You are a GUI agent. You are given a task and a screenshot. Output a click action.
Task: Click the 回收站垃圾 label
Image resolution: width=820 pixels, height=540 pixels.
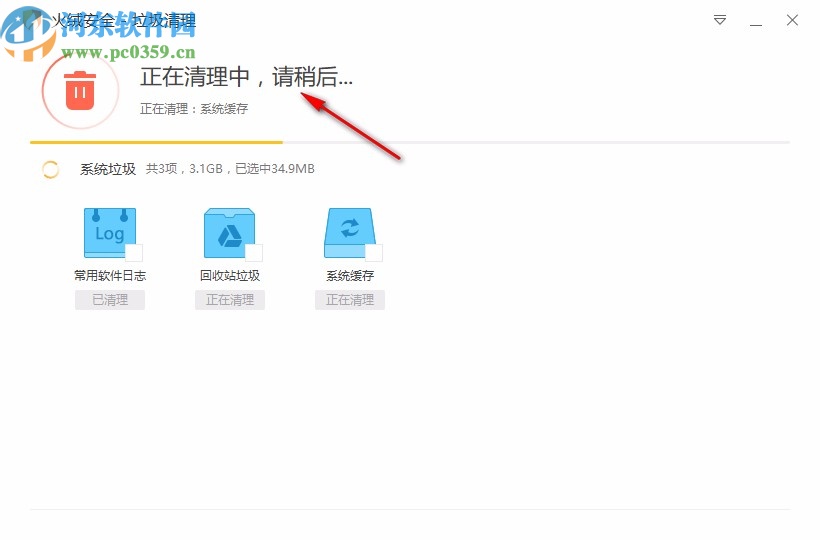coord(230,275)
